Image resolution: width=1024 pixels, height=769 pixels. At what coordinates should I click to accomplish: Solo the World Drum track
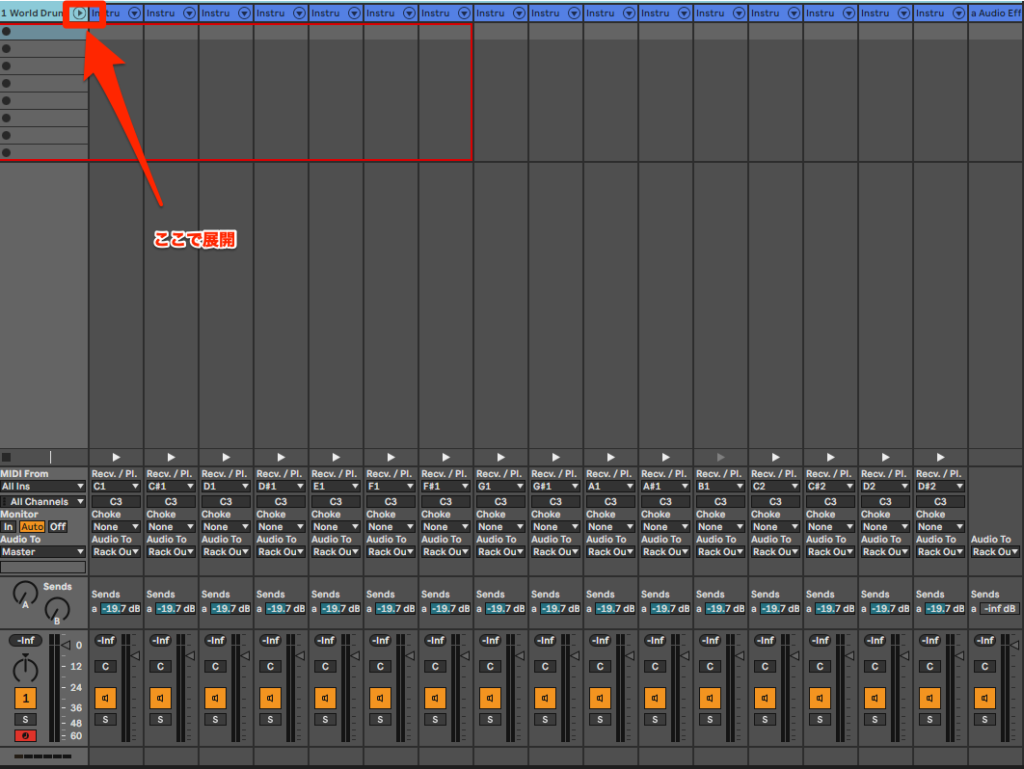pos(25,719)
